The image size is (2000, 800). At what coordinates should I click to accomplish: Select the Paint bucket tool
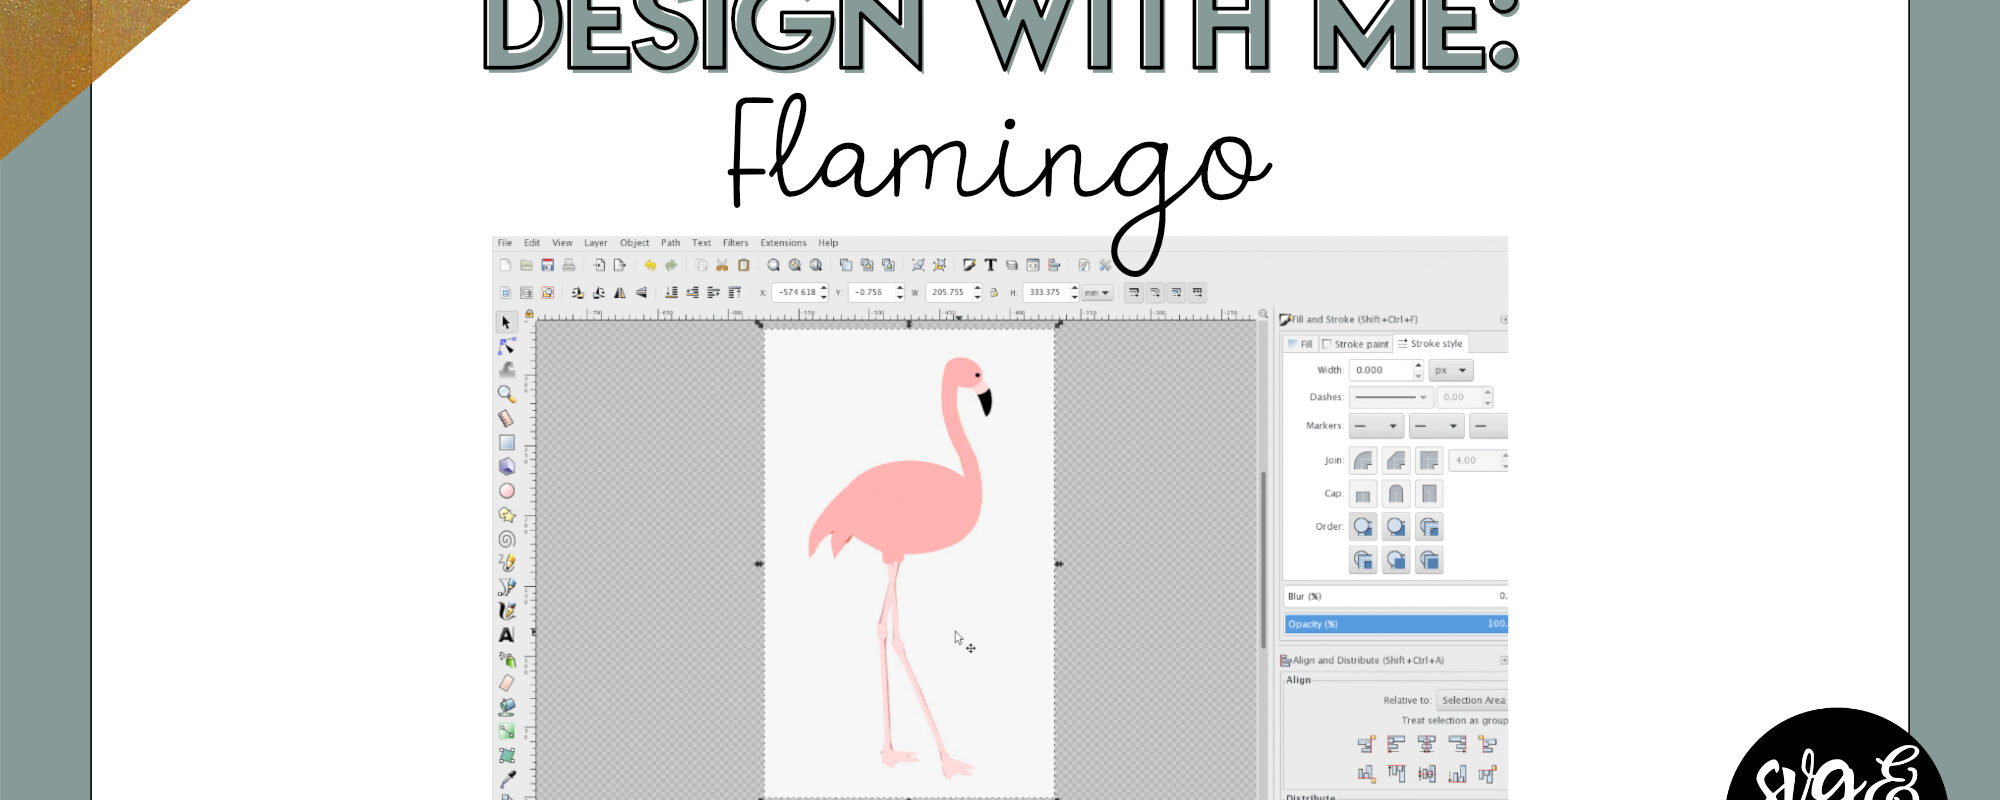coord(506,707)
